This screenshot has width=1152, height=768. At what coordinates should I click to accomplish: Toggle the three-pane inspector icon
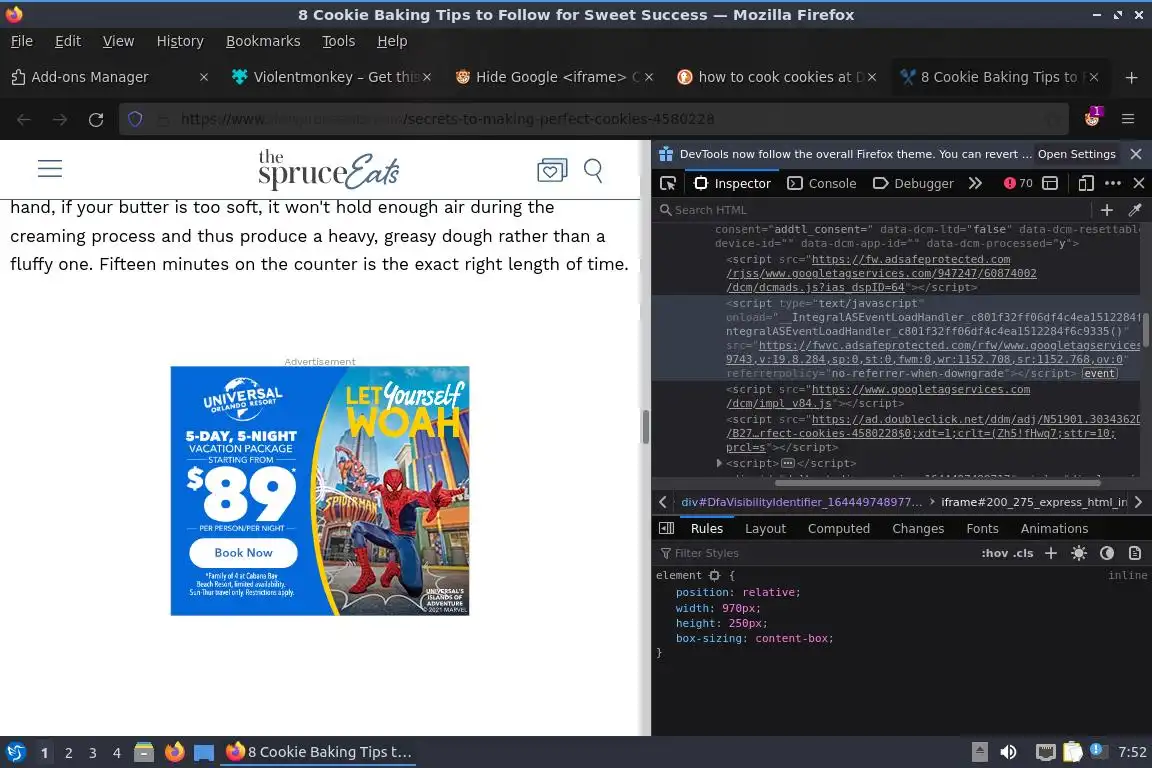click(666, 528)
